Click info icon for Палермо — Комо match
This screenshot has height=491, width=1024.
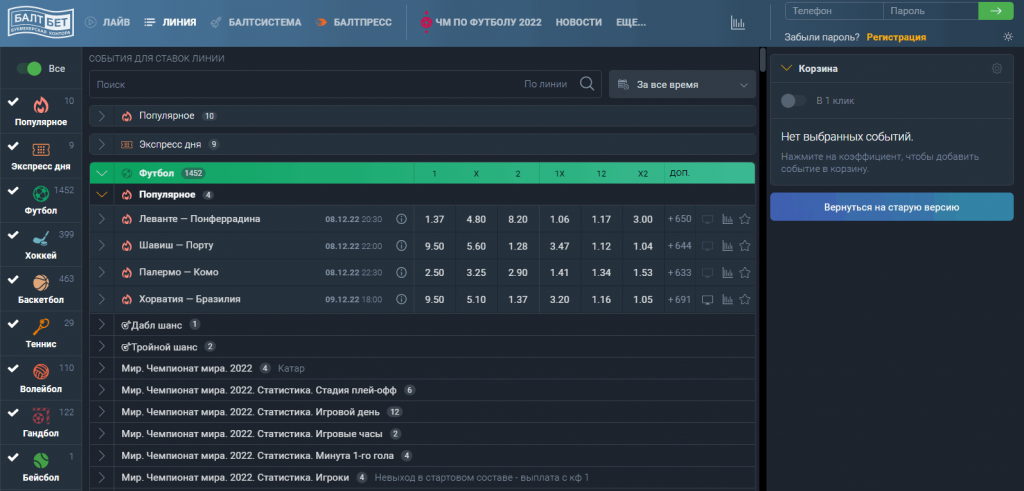pos(402,272)
